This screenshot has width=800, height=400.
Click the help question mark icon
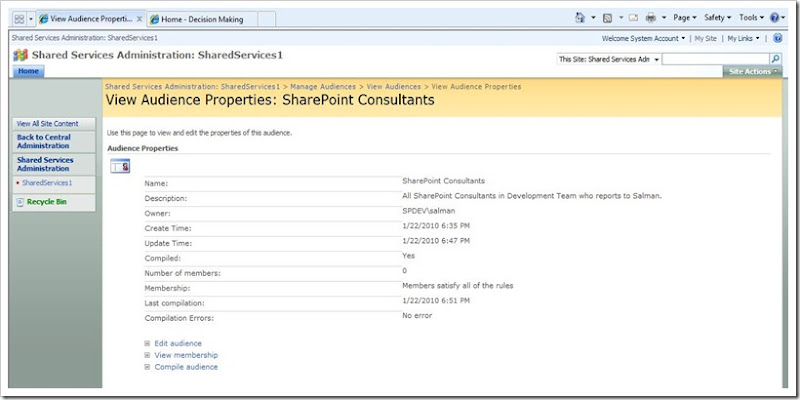(776, 18)
